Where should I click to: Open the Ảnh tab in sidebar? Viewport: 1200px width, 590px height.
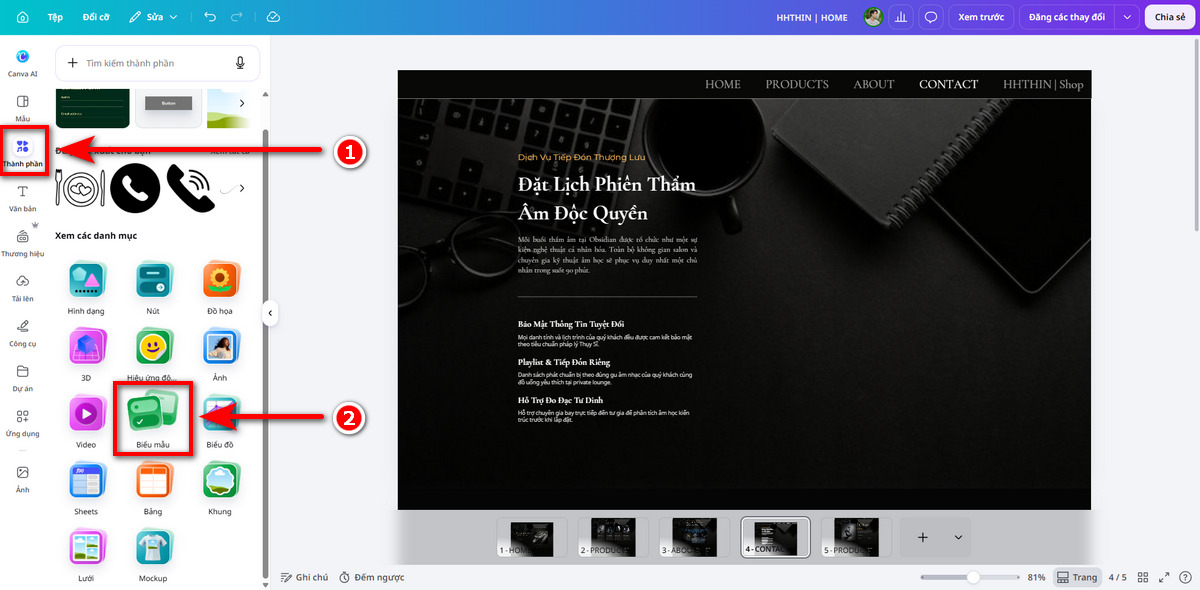point(23,478)
